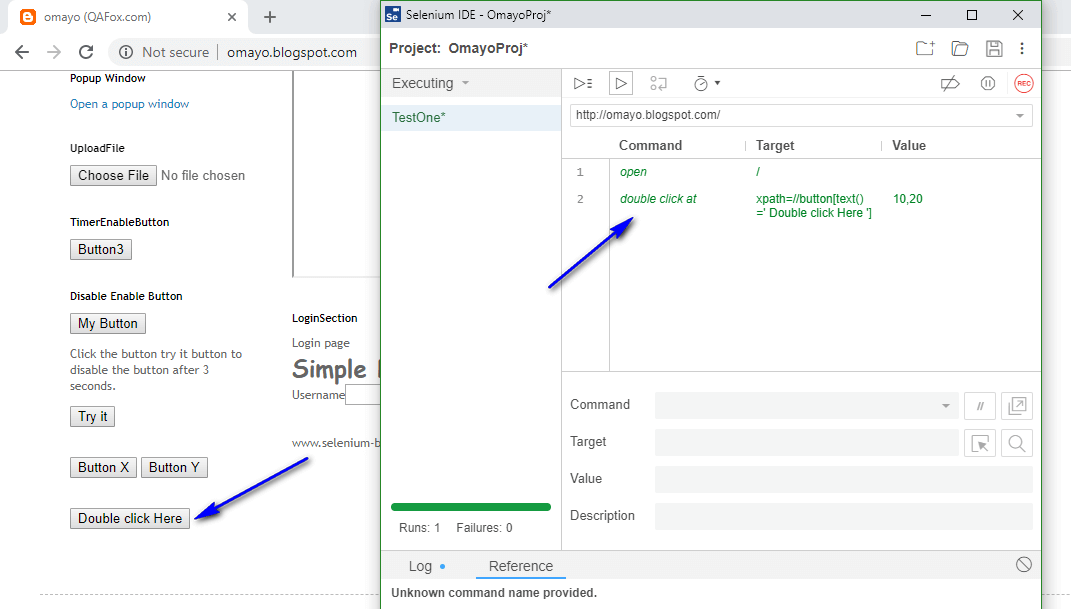Pause test execution with the pause icon
The width and height of the screenshot is (1071, 609).
click(988, 83)
